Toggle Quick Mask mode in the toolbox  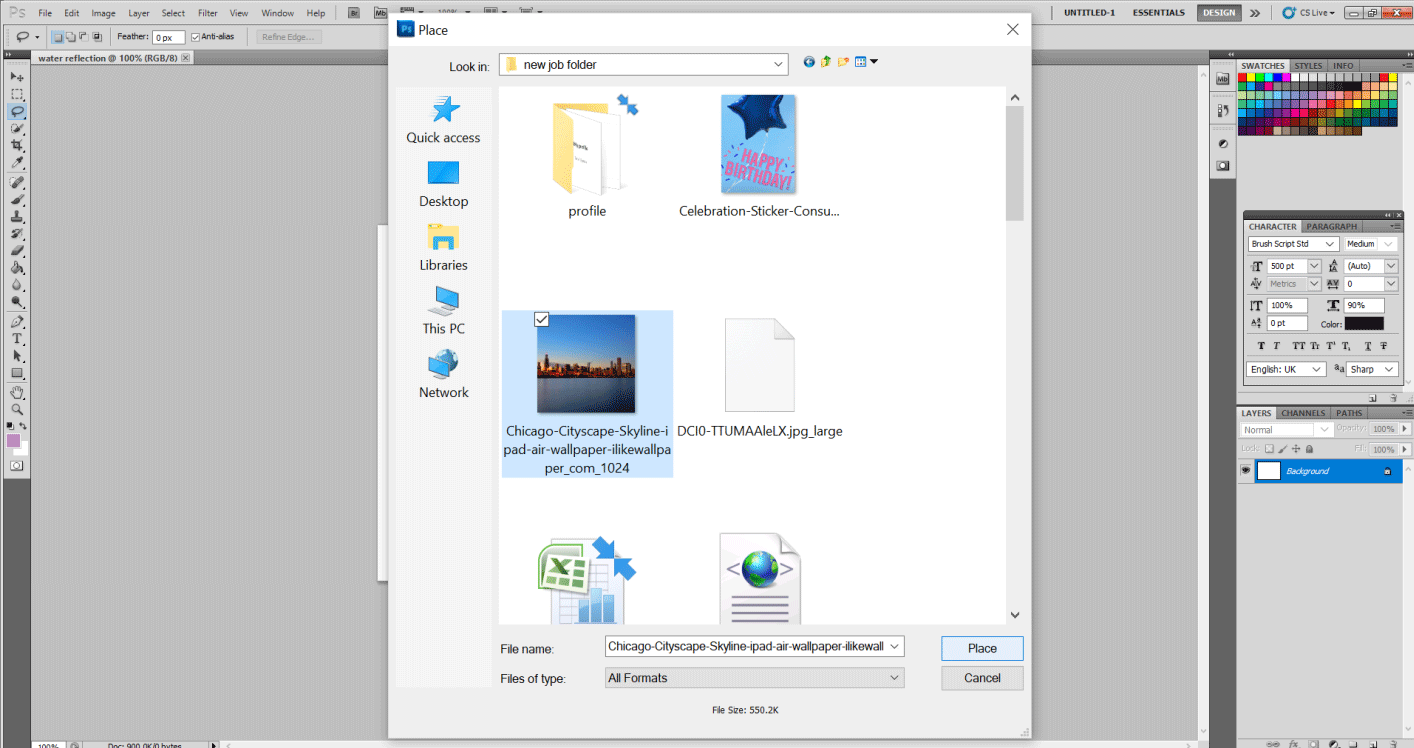pyautogui.click(x=17, y=465)
